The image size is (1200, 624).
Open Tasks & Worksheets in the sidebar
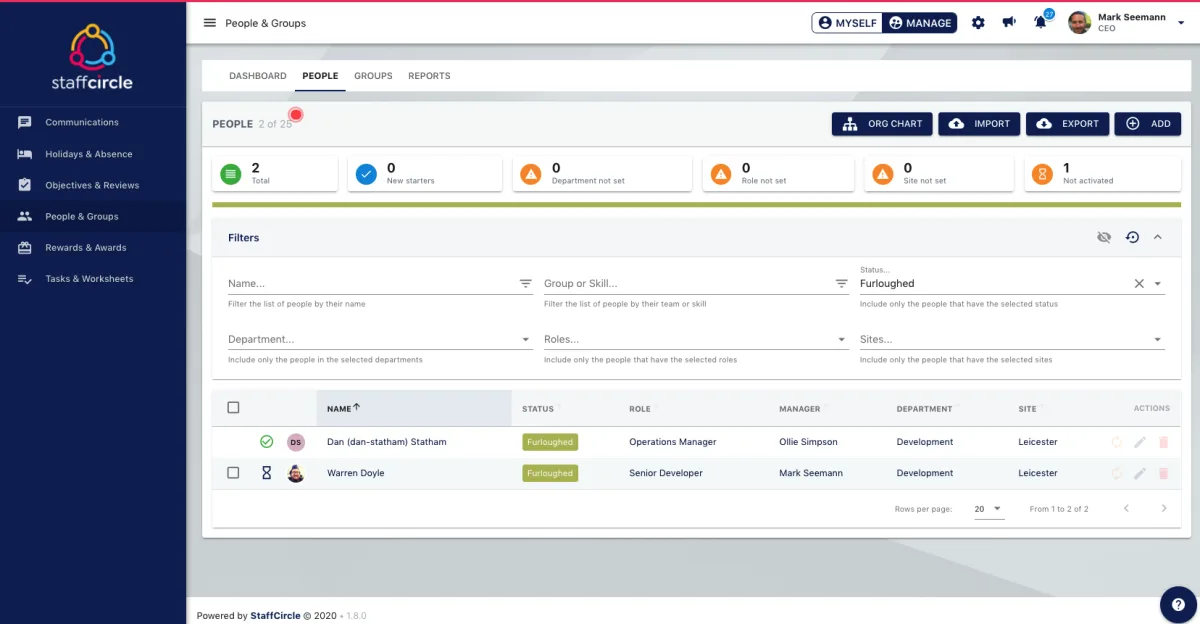click(x=93, y=279)
